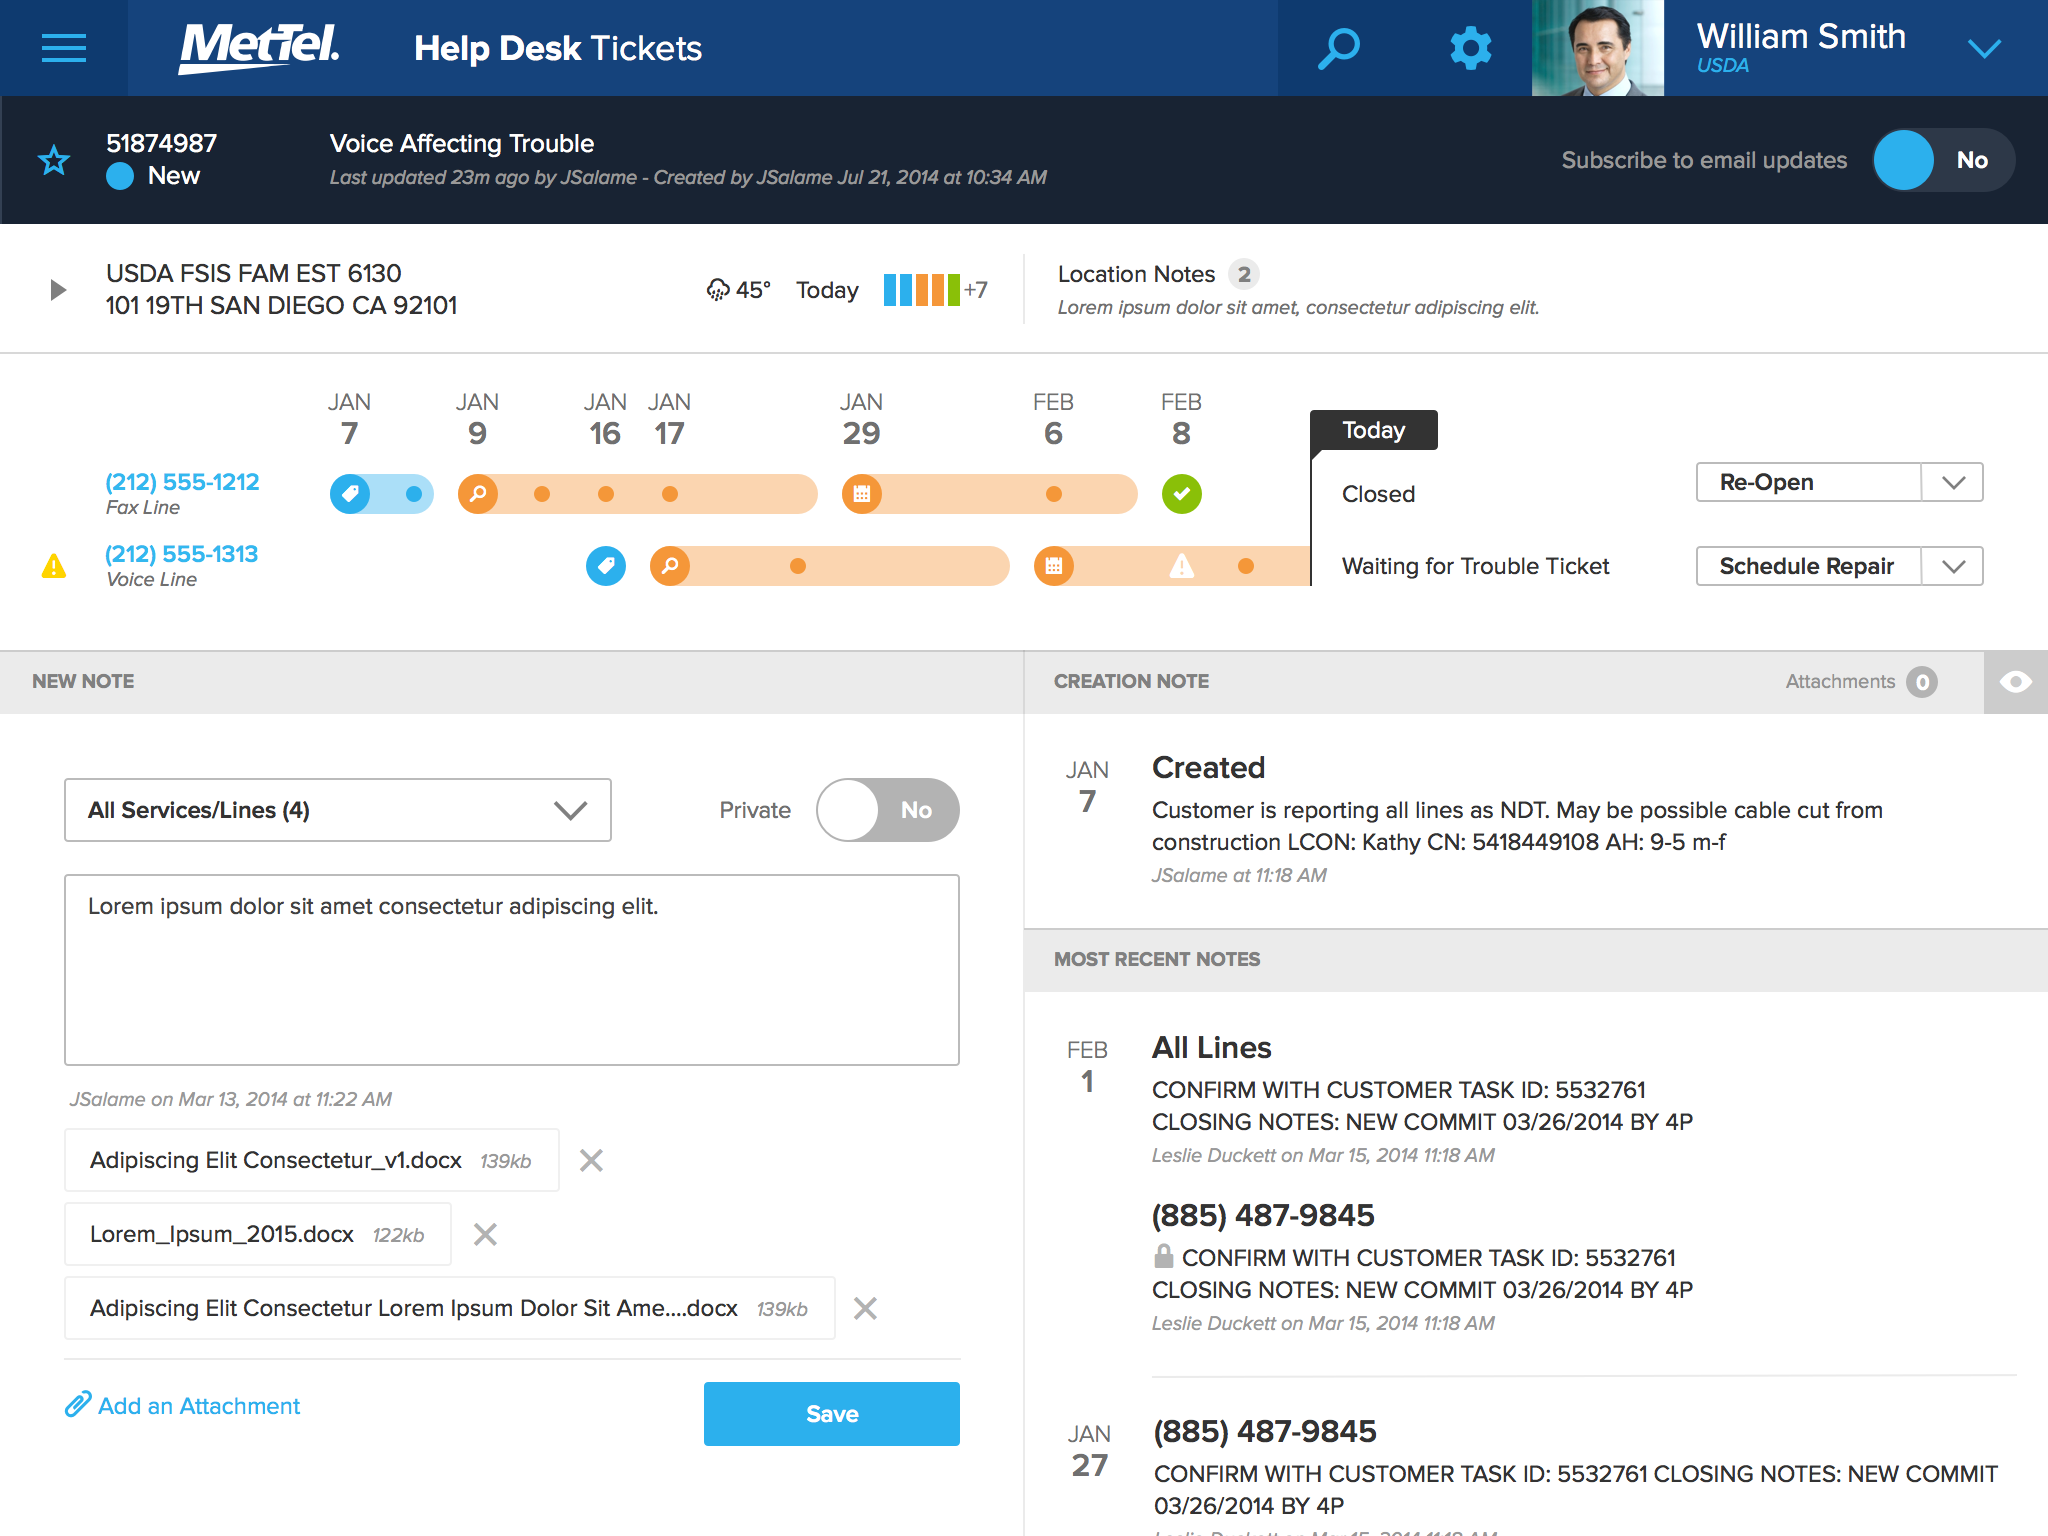Viewport: 2048px width, 1536px height.
Task: Toggle the eye visibility icon in Creation Note
Action: tap(2015, 682)
